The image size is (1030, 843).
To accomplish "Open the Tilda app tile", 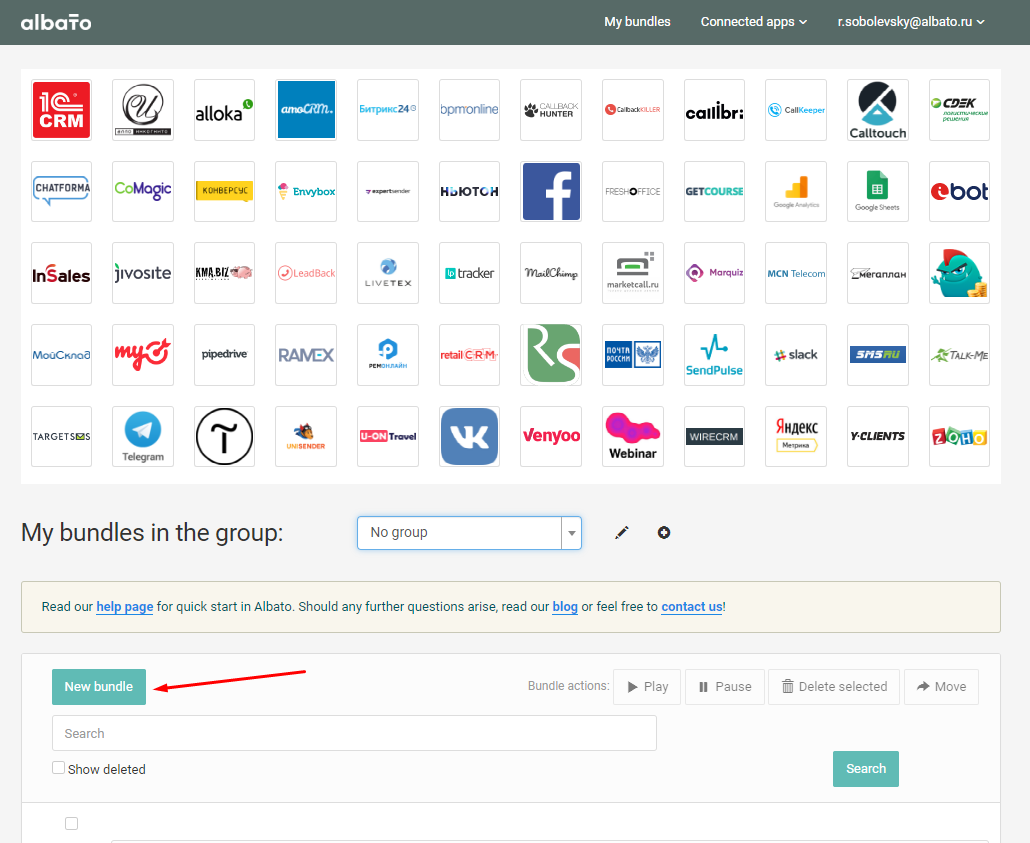I will coord(225,436).
